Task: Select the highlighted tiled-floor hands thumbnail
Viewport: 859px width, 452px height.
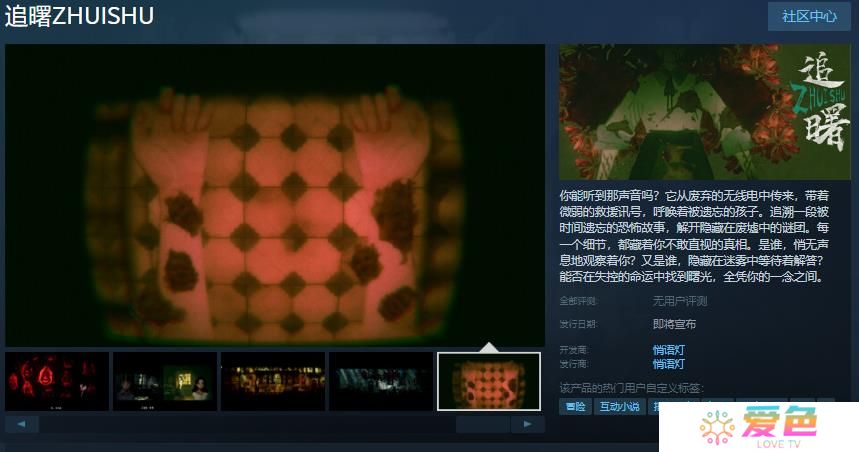Action: (x=489, y=381)
